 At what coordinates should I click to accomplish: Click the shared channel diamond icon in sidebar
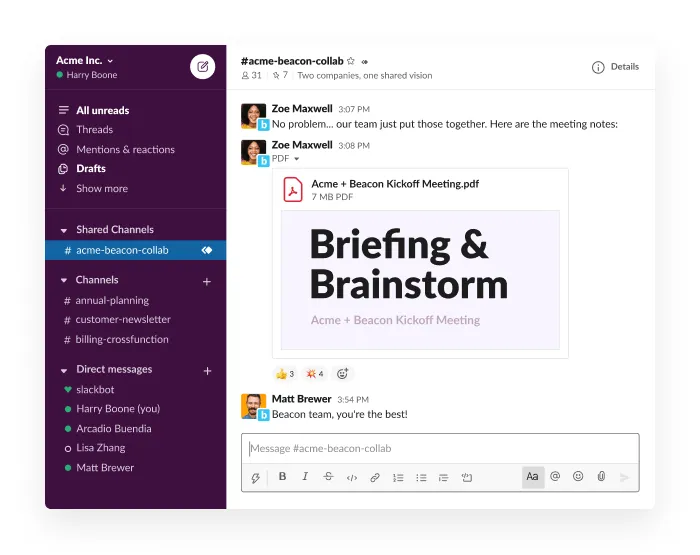207,250
